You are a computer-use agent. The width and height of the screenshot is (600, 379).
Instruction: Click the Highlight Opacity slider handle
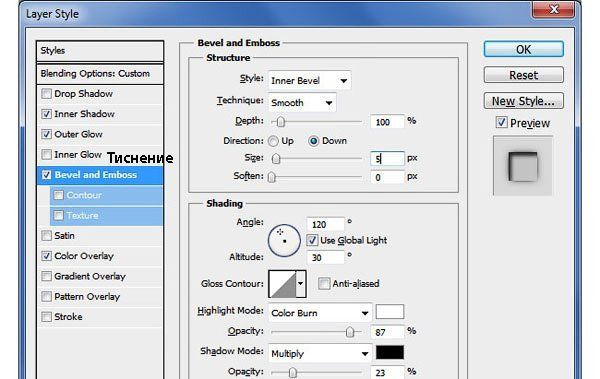click(x=350, y=332)
